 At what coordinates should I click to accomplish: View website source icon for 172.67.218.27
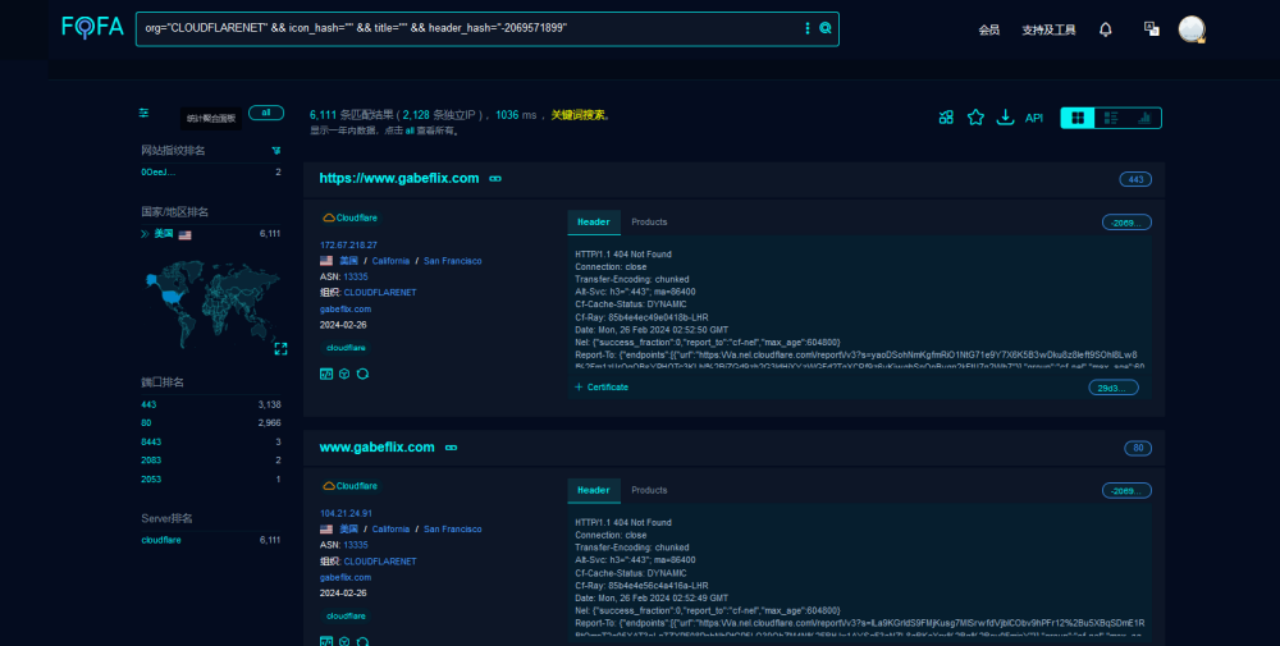click(326, 373)
